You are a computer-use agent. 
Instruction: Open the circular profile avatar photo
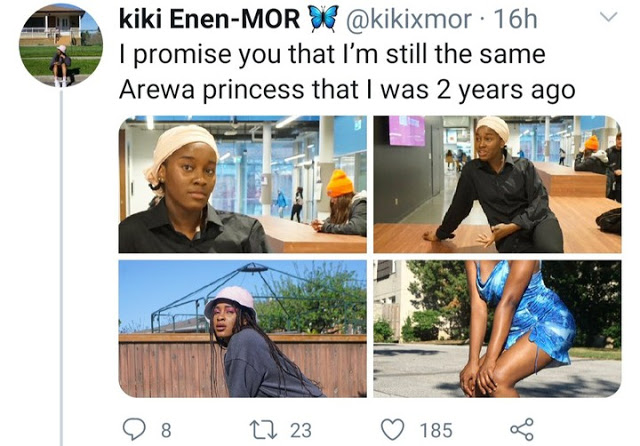pos(61,45)
